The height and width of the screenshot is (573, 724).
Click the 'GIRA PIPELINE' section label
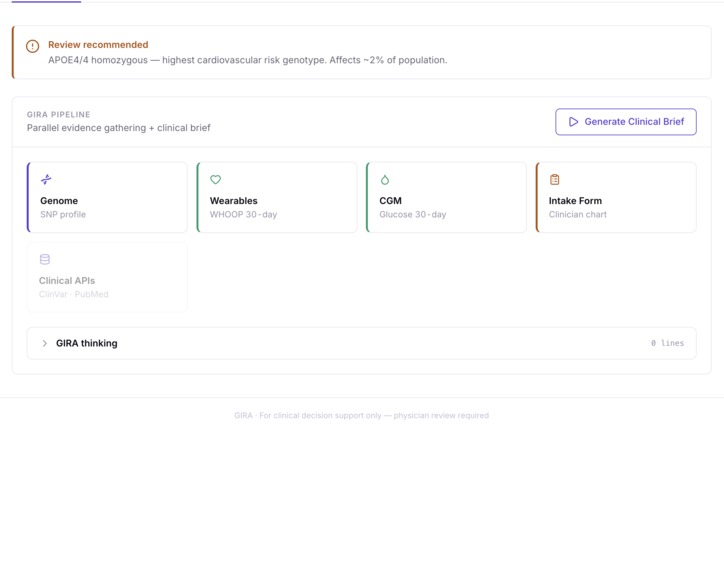(59, 115)
